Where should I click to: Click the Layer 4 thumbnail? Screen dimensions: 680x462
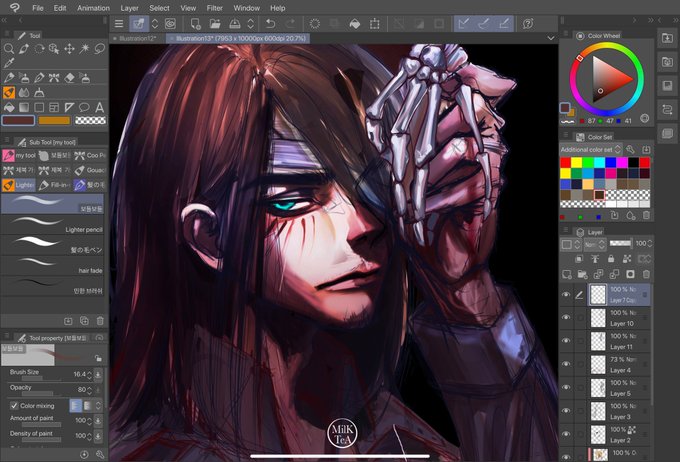click(x=598, y=365)
